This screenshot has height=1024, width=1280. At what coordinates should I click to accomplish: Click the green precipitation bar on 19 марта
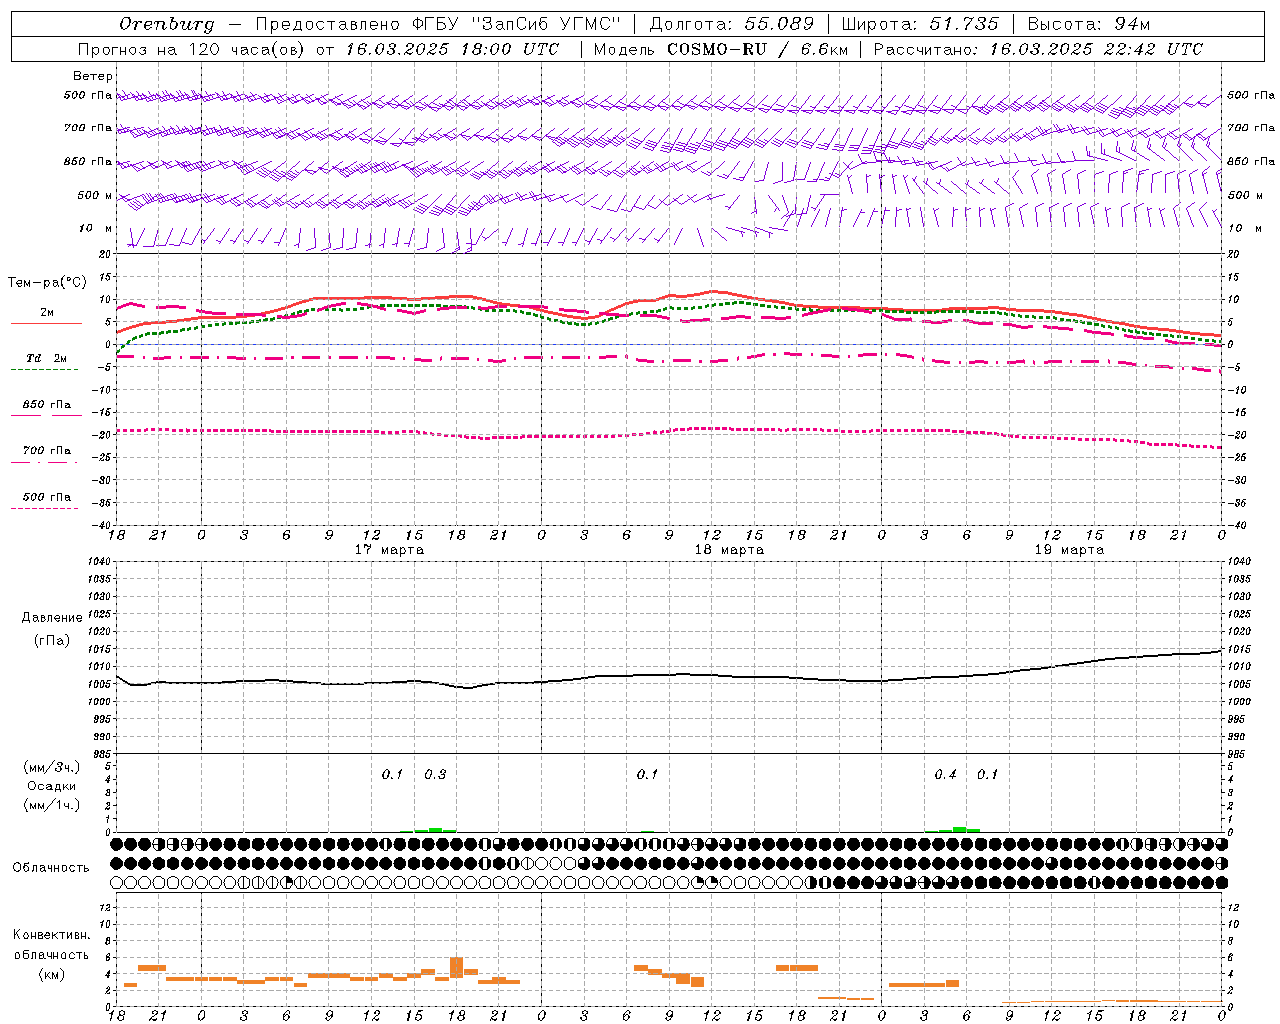(959, 829)
